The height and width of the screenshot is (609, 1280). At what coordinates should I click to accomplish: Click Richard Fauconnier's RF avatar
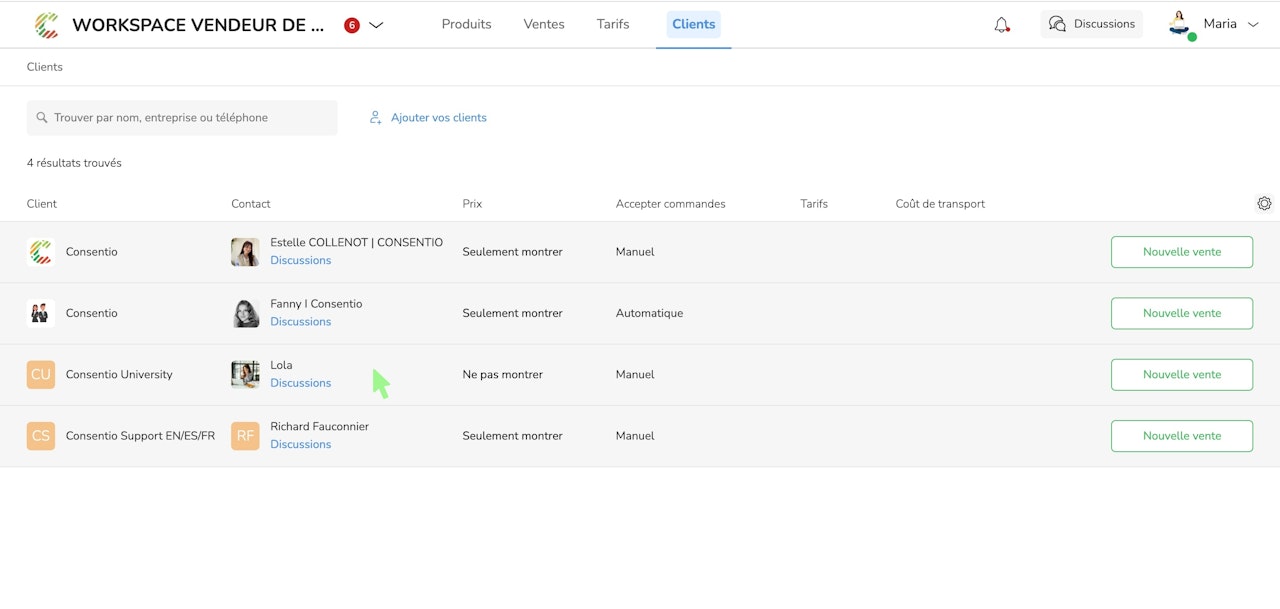click(x=245, y=436)
